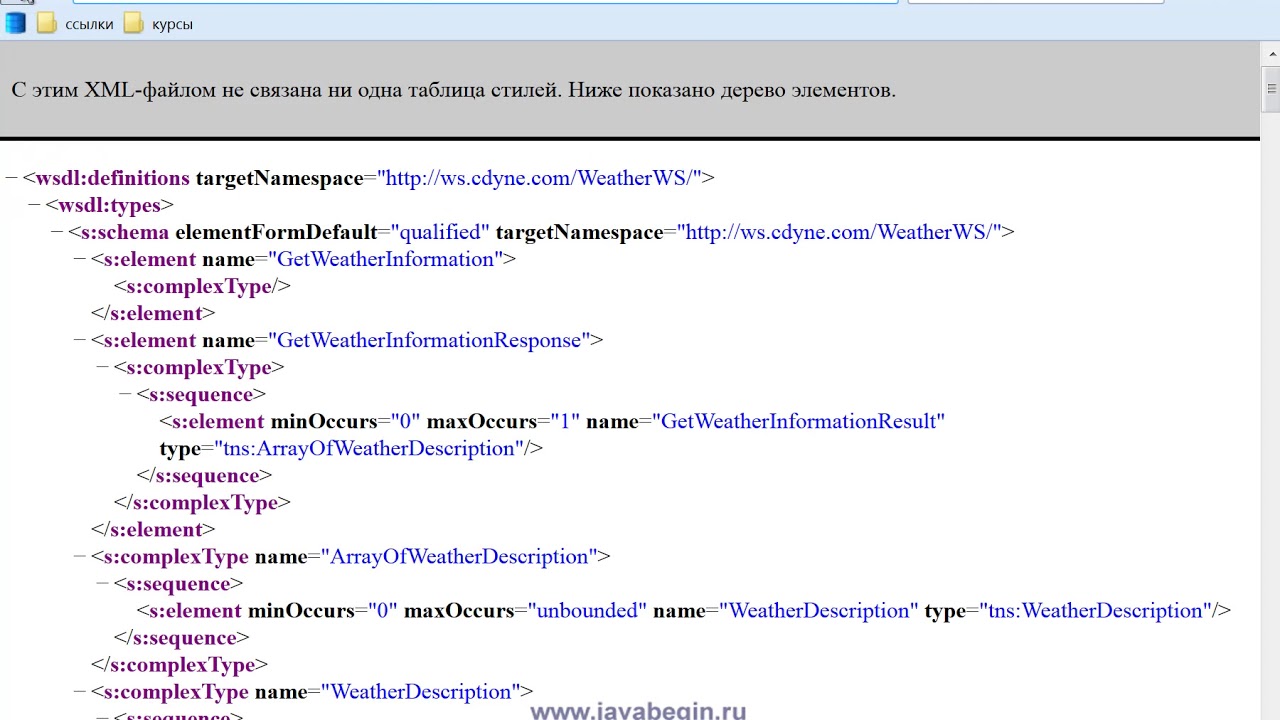Click the maxOccurs value "unbounded"
The height and width of the screenshot is (720, 1280).
pos(587,610)
